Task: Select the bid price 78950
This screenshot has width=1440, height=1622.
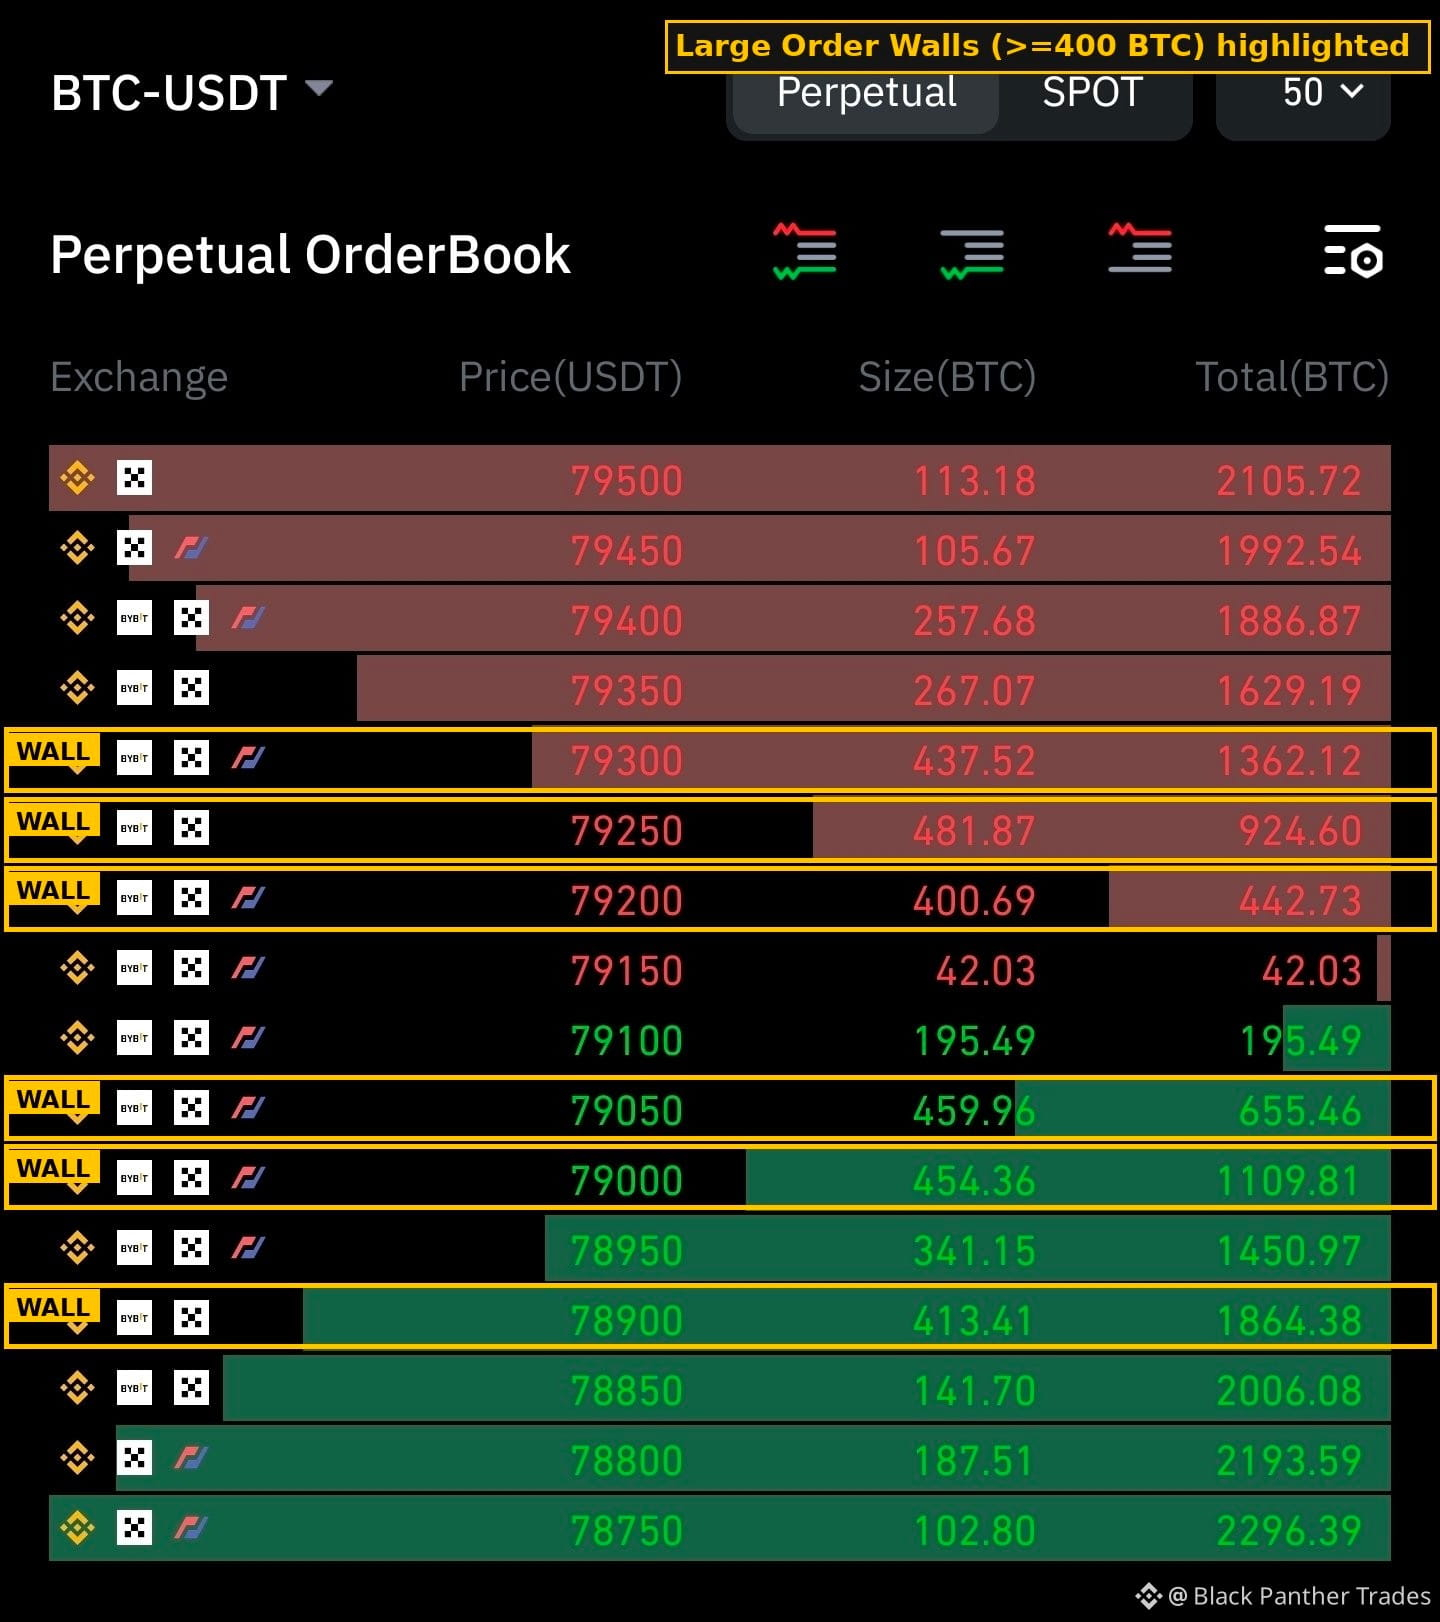Action: (627, 1251)
